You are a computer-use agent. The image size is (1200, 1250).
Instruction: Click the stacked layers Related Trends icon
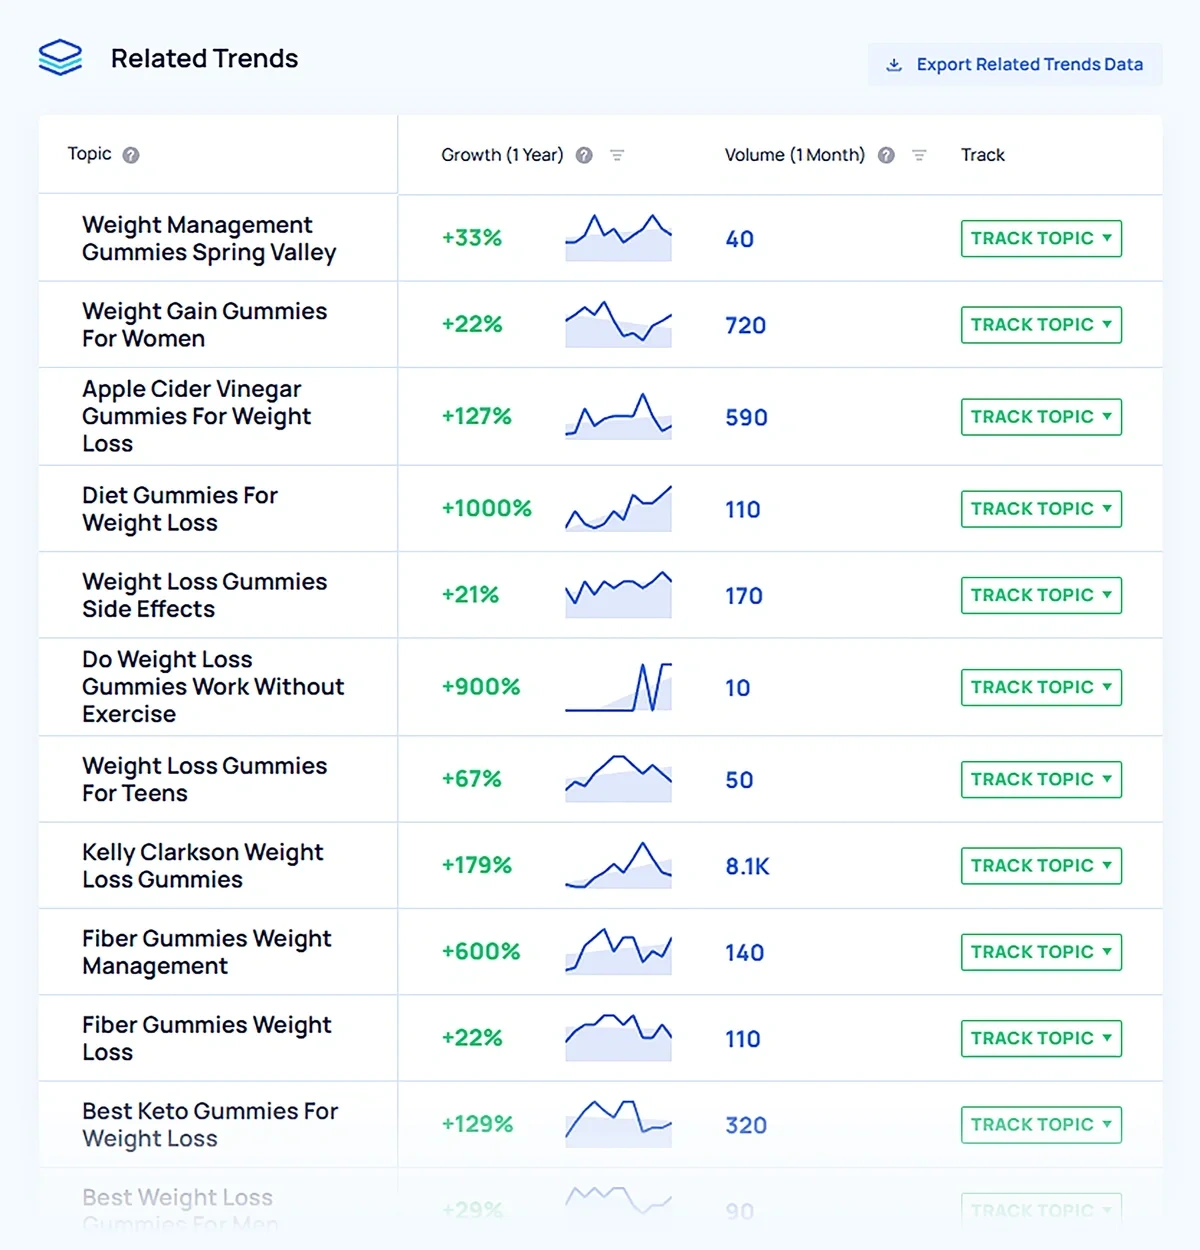coord(60,58)
